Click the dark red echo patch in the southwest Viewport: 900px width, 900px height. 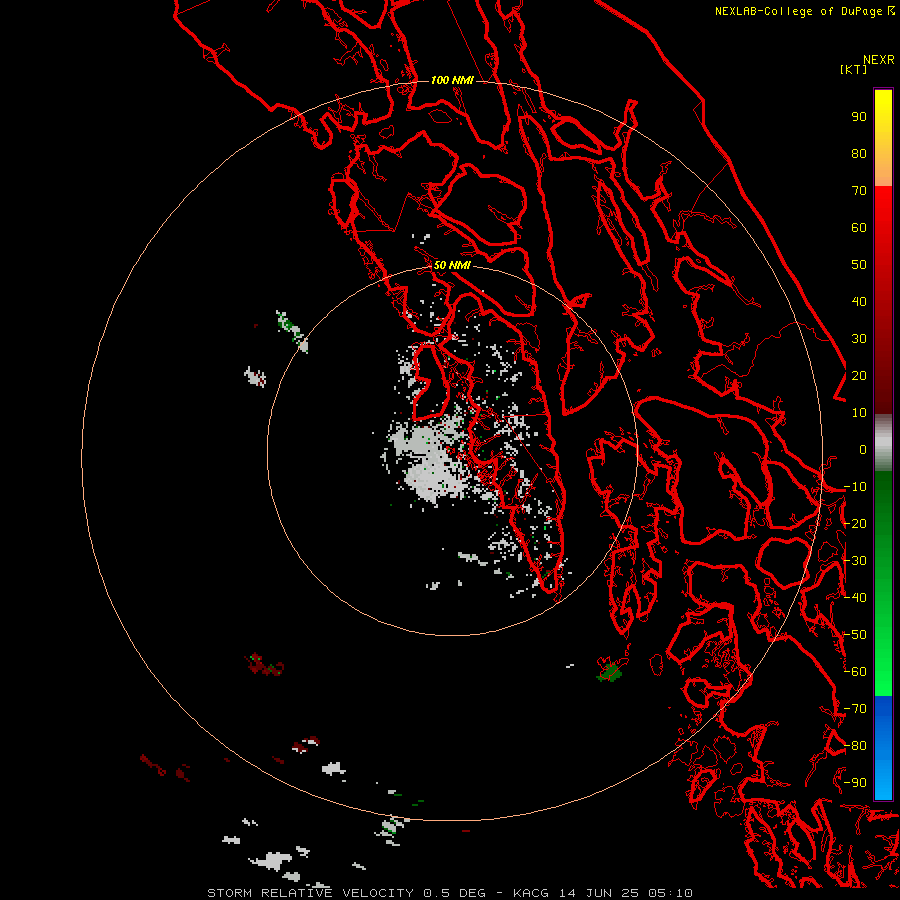coord(265,665)
